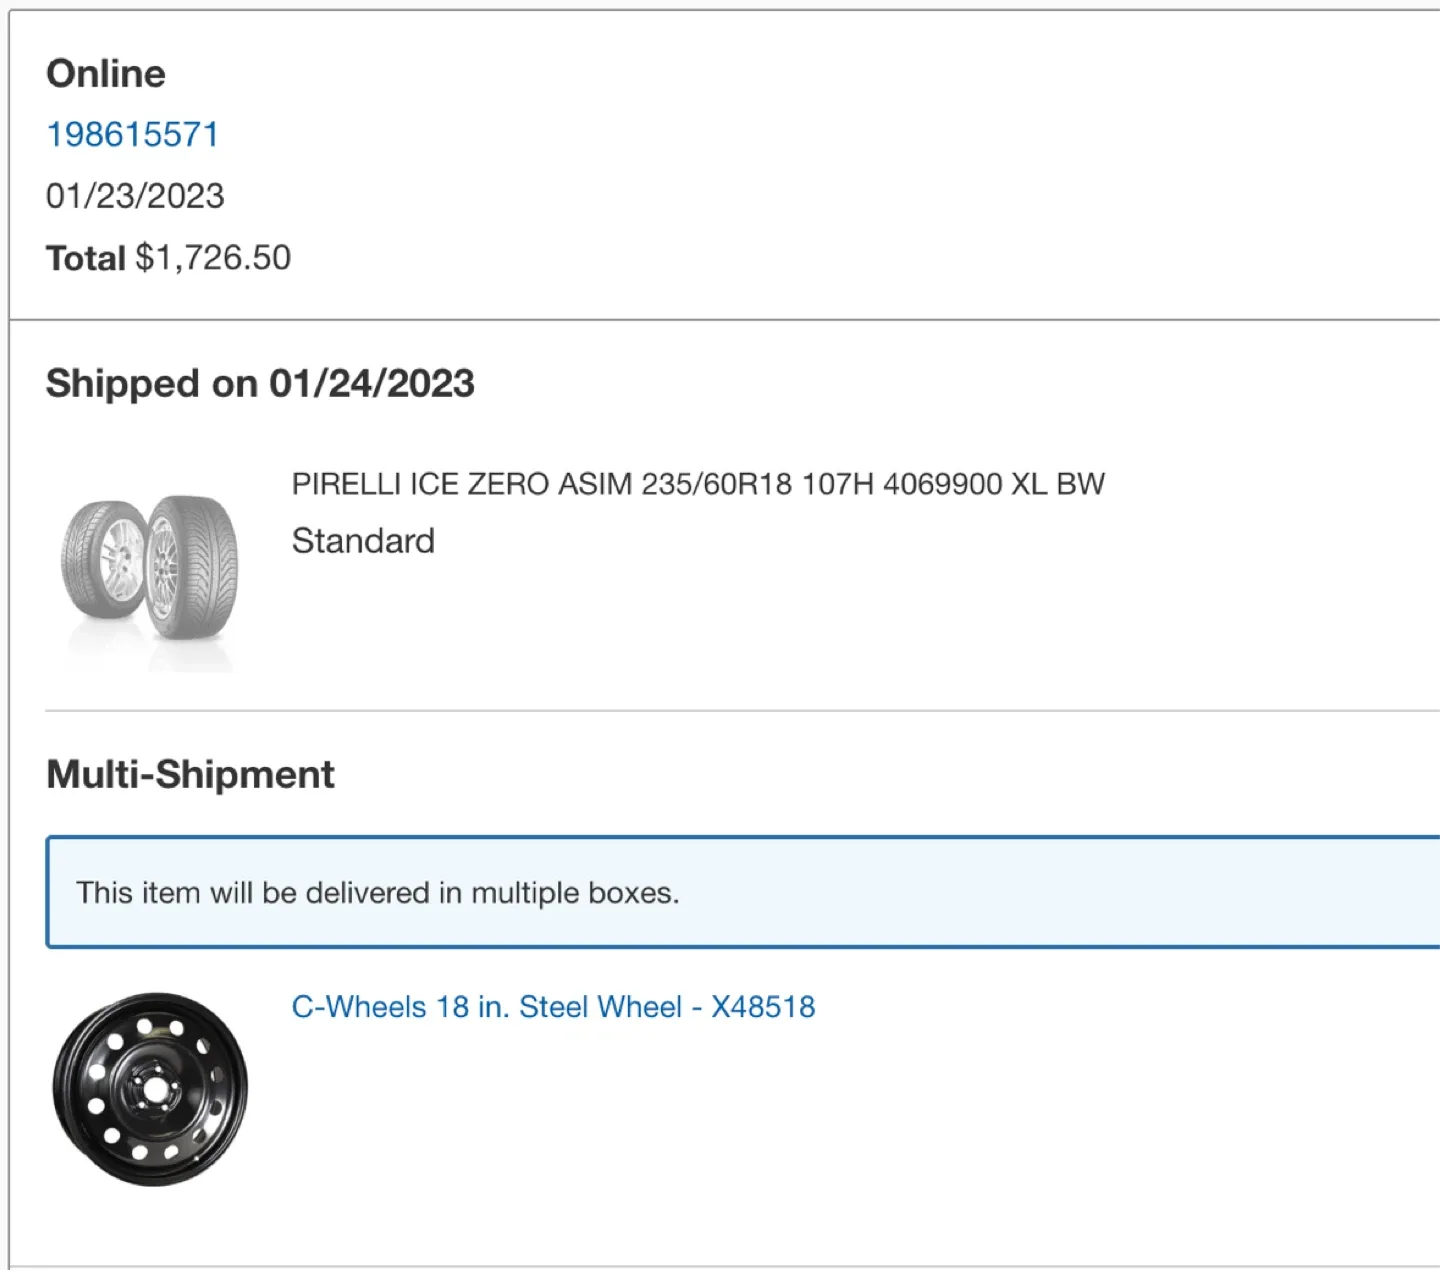Open order number 198615571

click(x=132, y=133)
